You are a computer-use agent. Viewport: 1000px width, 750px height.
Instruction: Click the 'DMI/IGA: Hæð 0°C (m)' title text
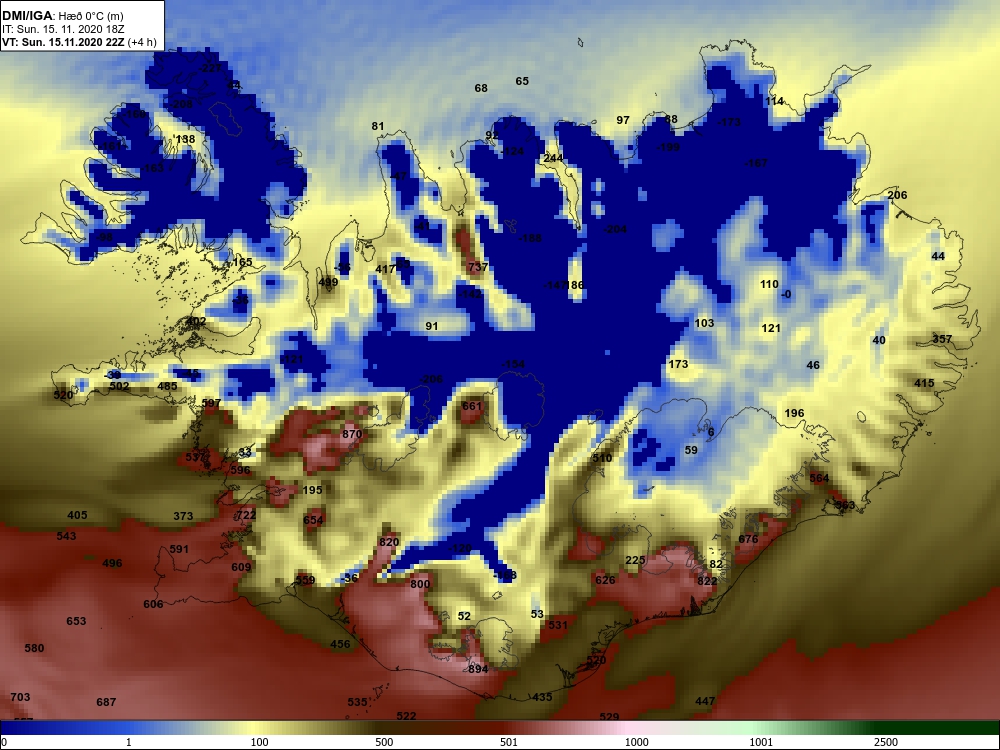(62, 15)
